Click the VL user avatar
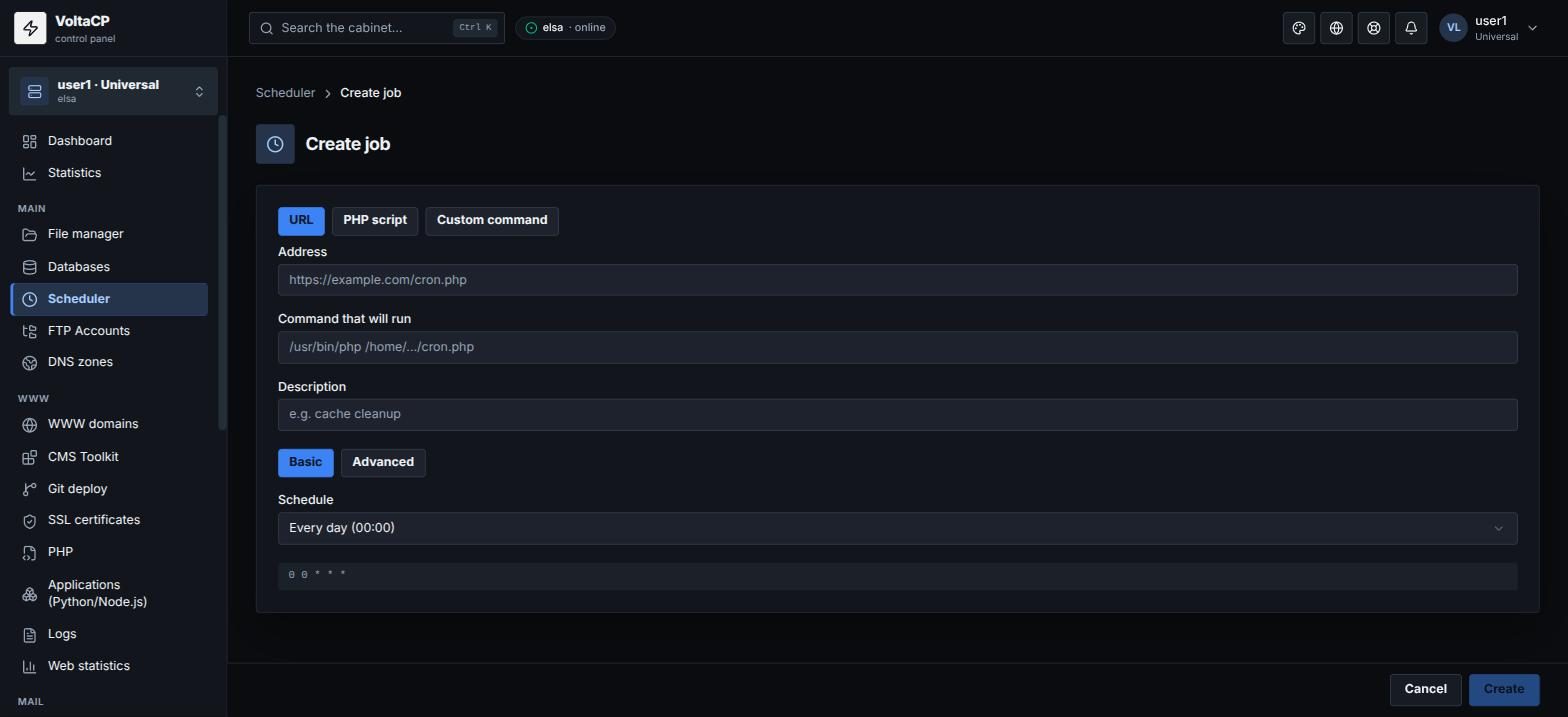The image size is (1568, 717). 1453,28
